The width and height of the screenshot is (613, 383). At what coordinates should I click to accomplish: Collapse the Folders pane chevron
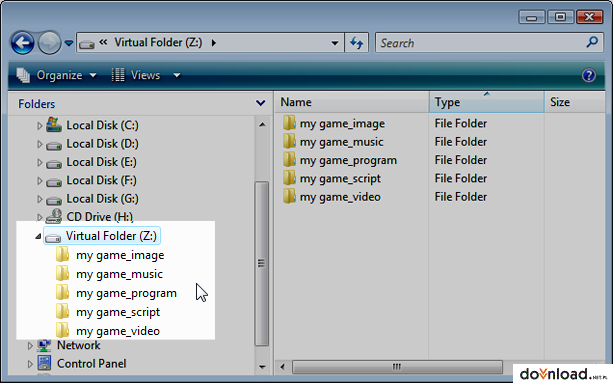(260, 103)
